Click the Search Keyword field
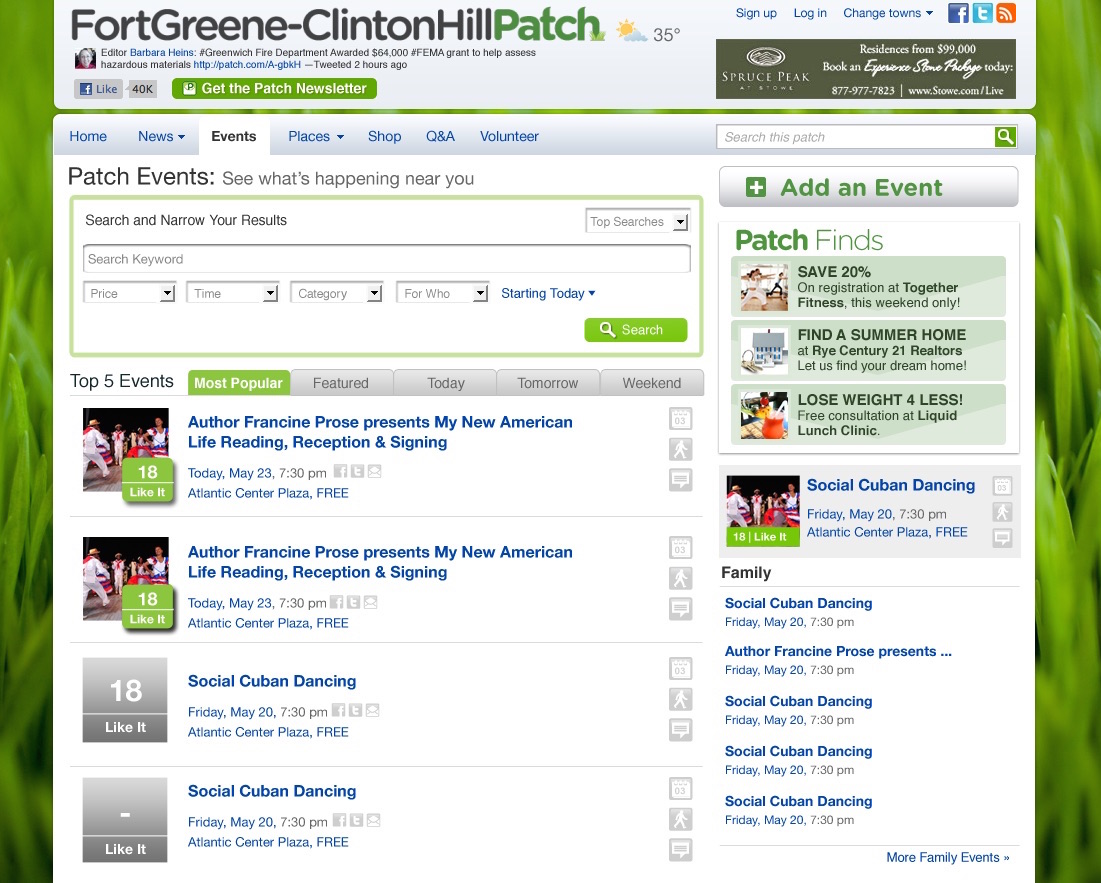Viewport: 1101px width, 883px height. [x=386, y=258]
